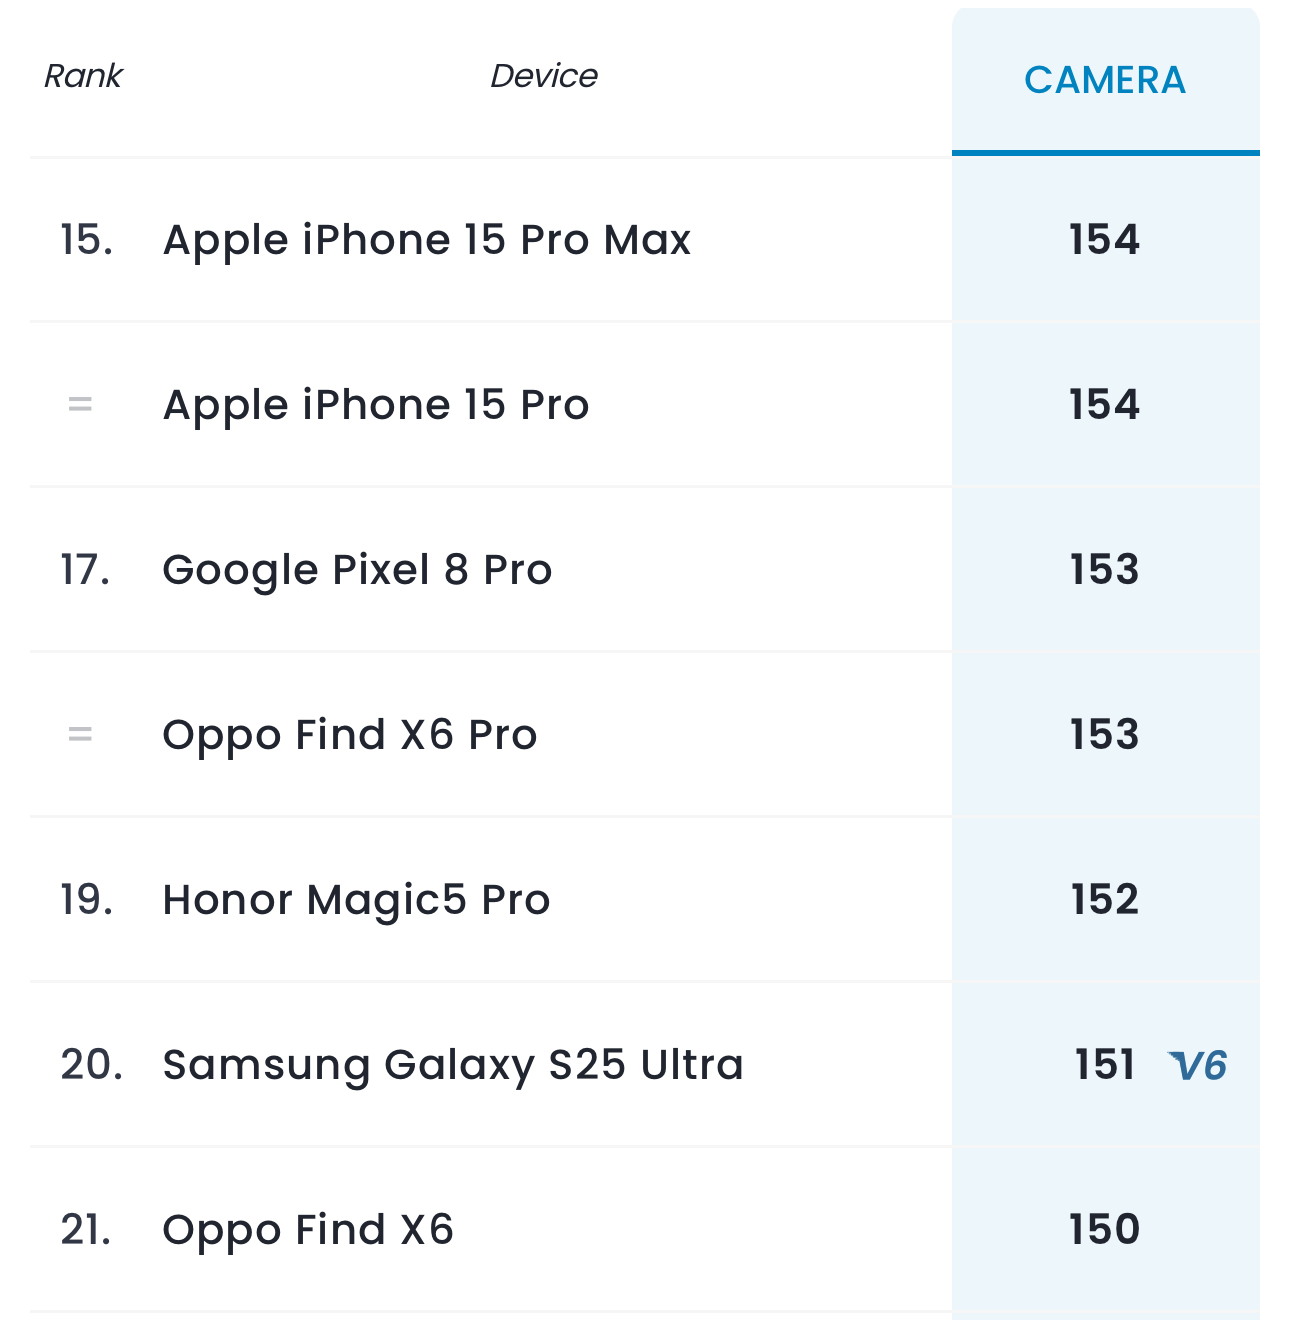Click the Rank column header

click(83, 76)
